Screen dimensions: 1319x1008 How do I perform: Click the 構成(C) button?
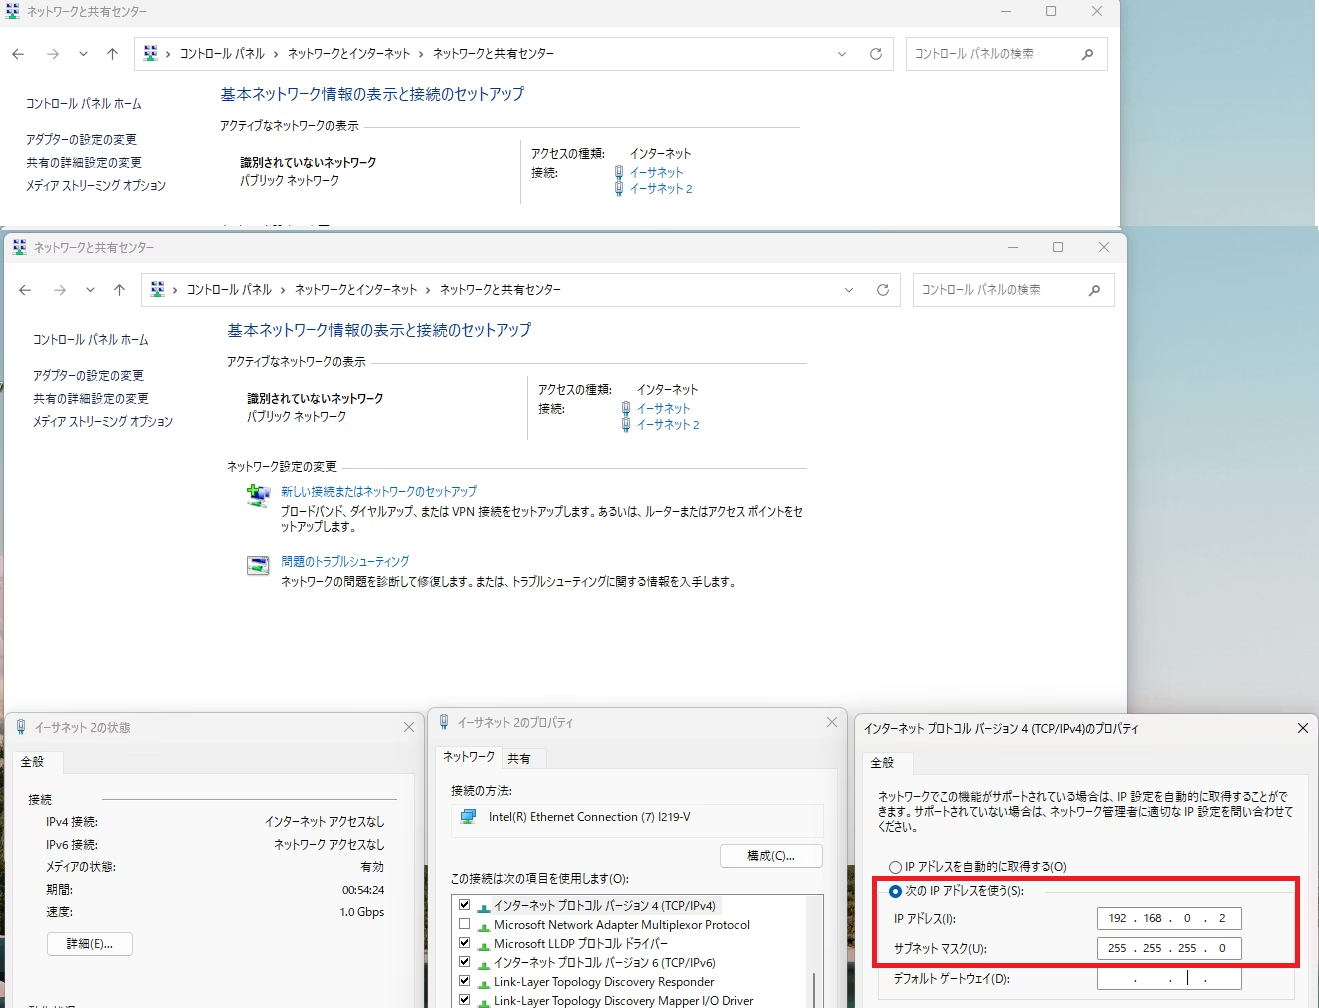pos(771,856)
